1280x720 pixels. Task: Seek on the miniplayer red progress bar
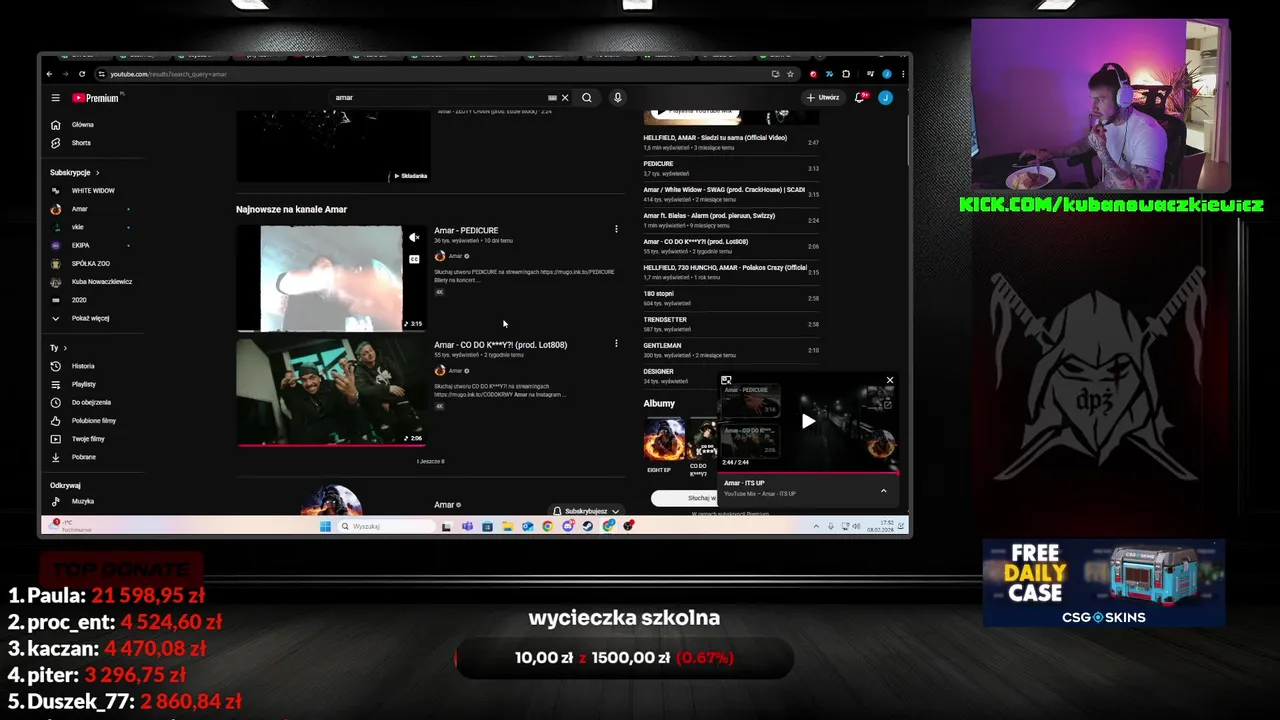pos(808,471)
